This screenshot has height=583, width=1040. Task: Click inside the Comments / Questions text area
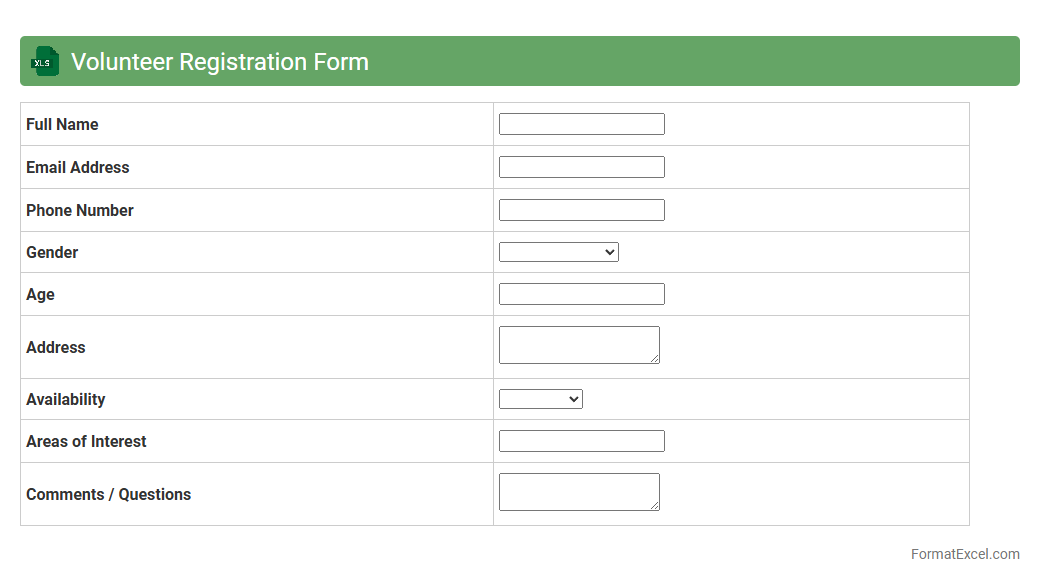click(578, 492)
